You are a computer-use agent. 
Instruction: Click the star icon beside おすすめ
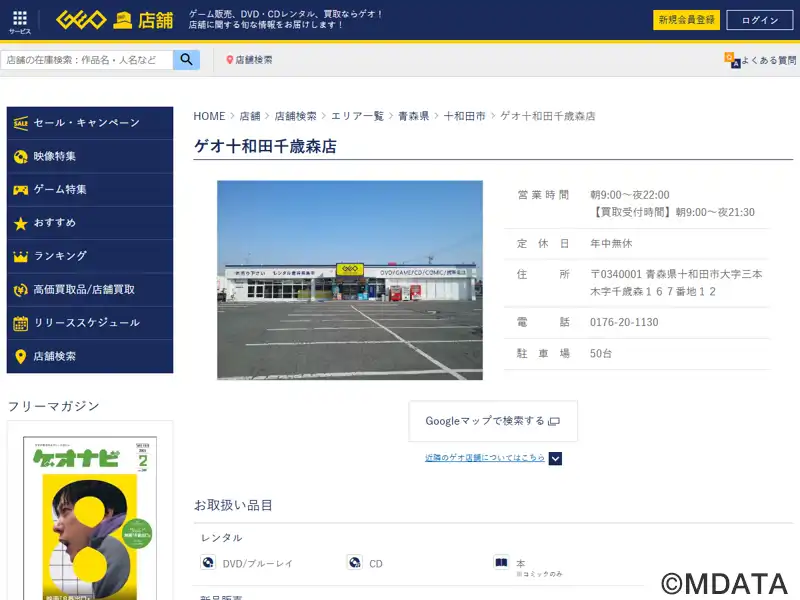click(x=20, y=223)
